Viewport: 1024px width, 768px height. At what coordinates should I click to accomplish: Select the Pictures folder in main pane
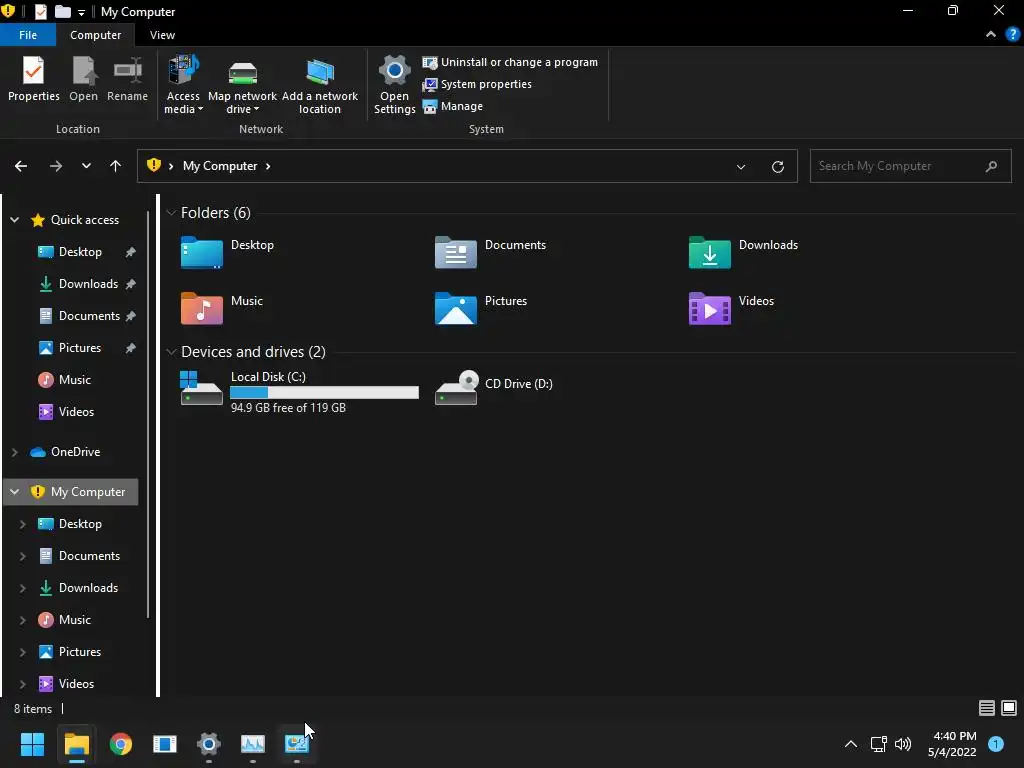(481, 308)
